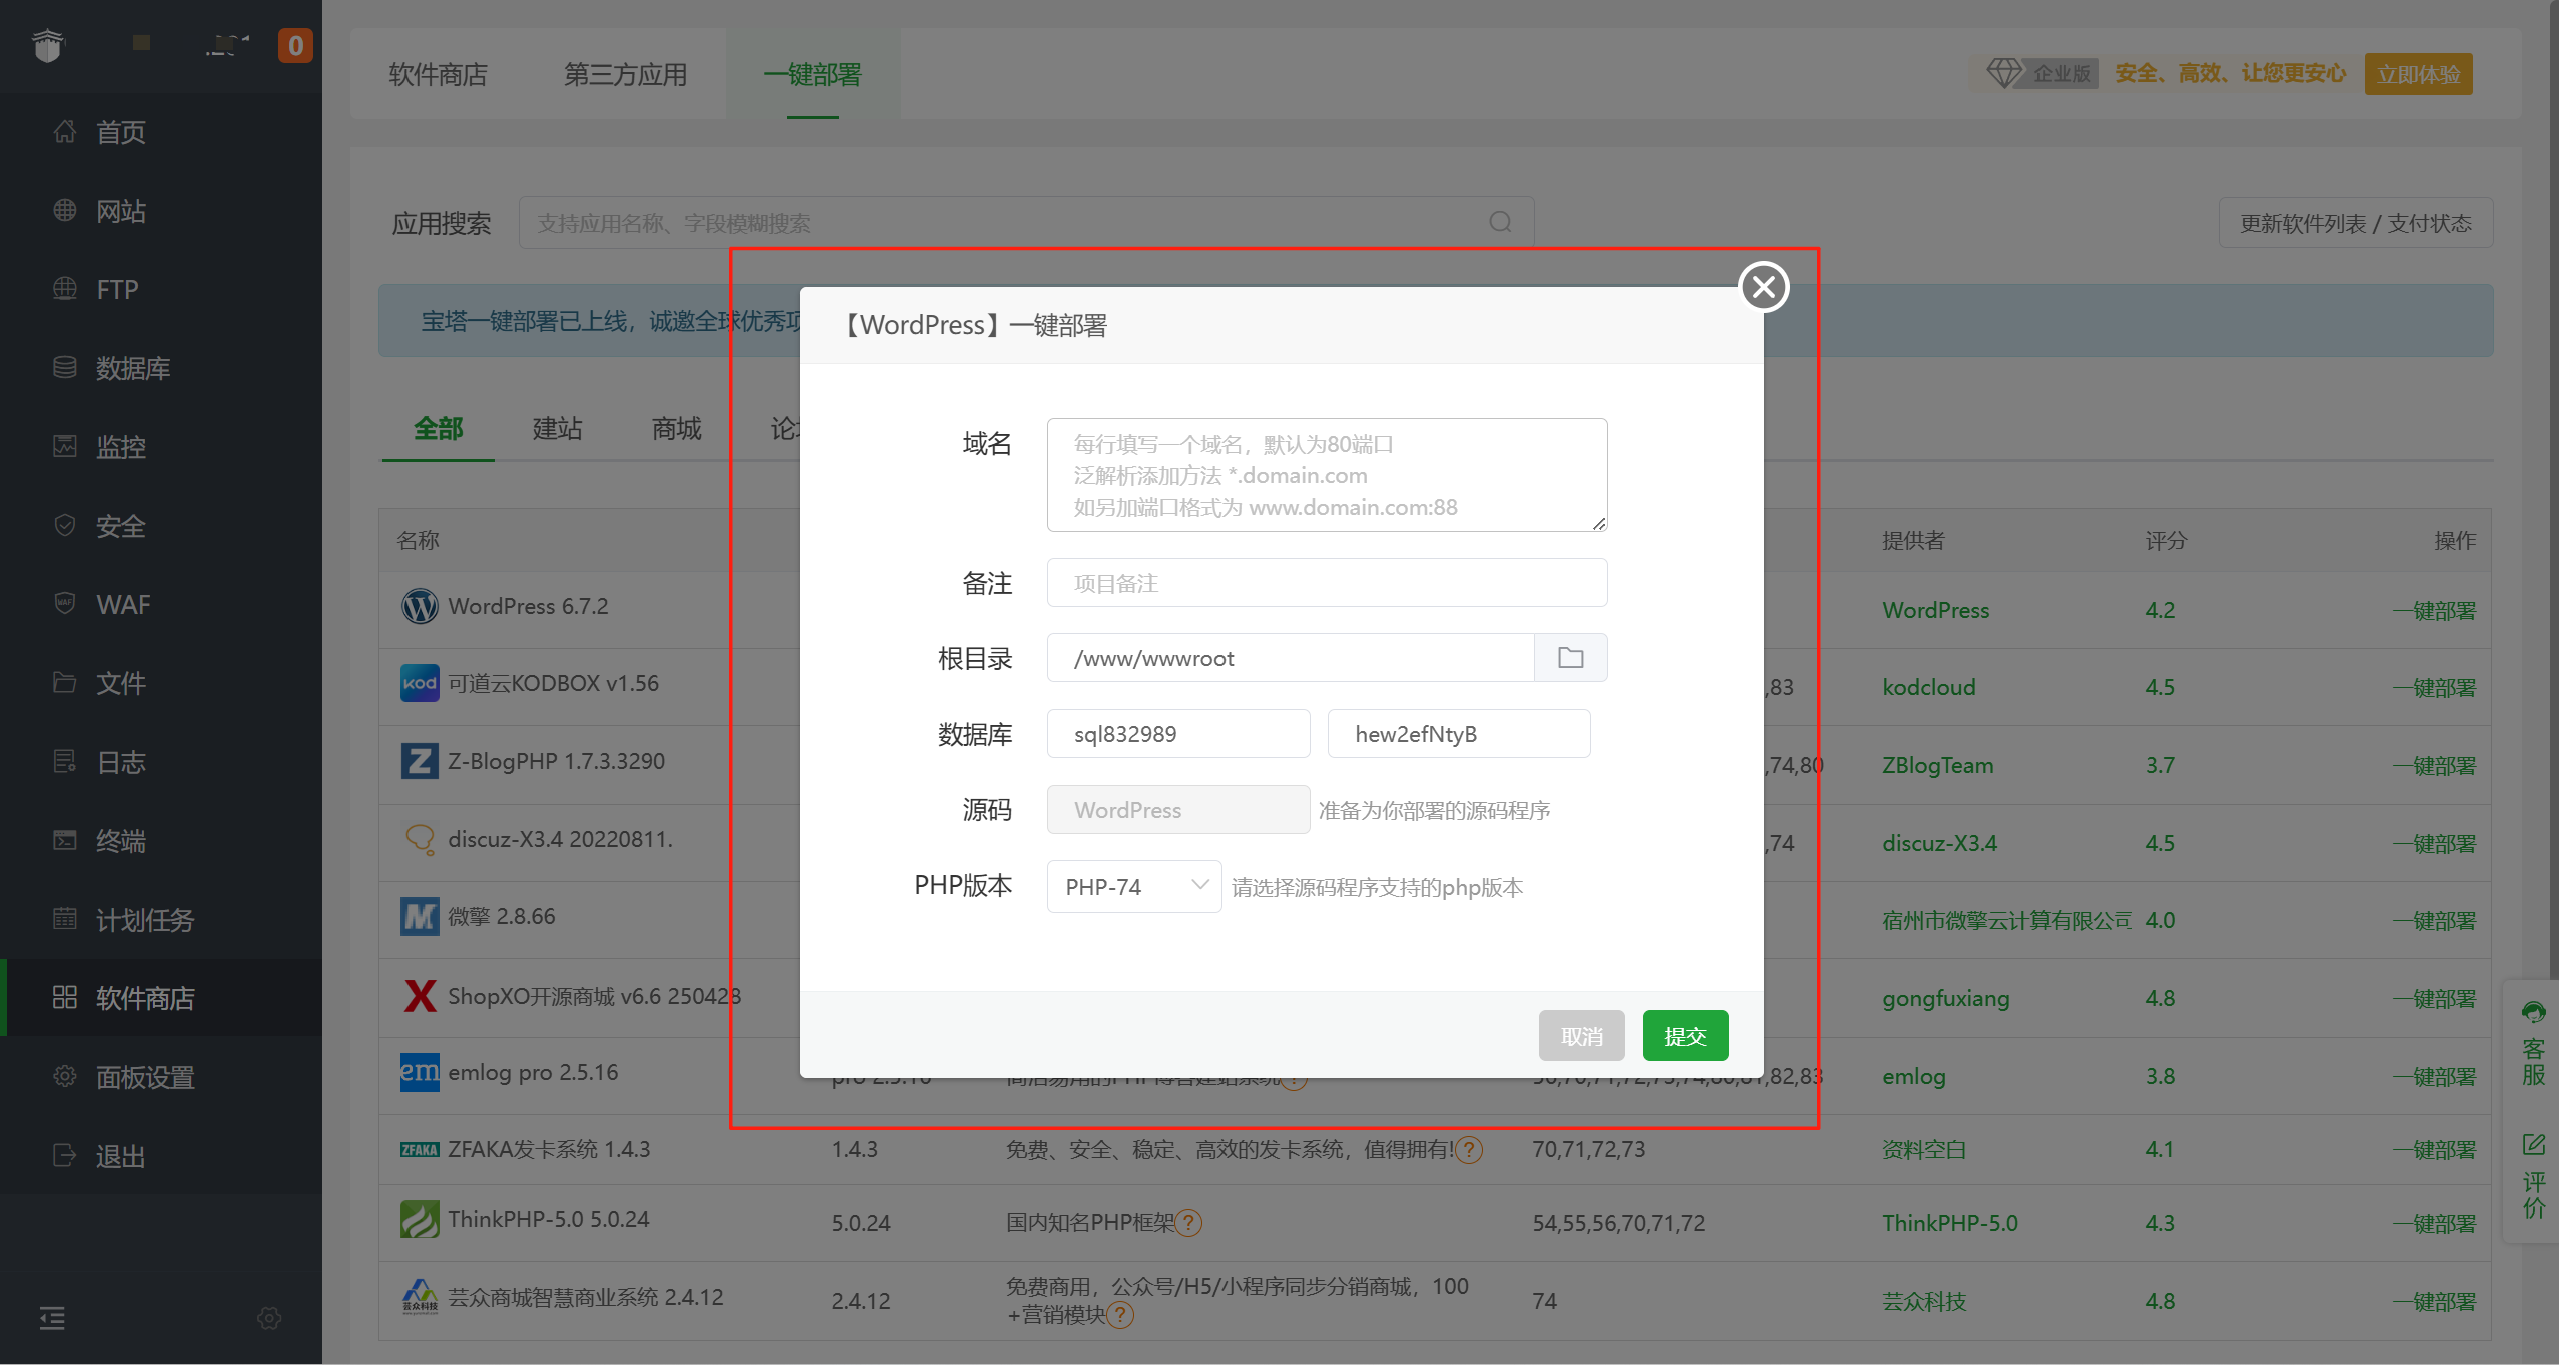Click 一键部署 for emlog row
Image resolution: width=2559 pixels, height=1365 pixels.
tap(2435, 1076)
